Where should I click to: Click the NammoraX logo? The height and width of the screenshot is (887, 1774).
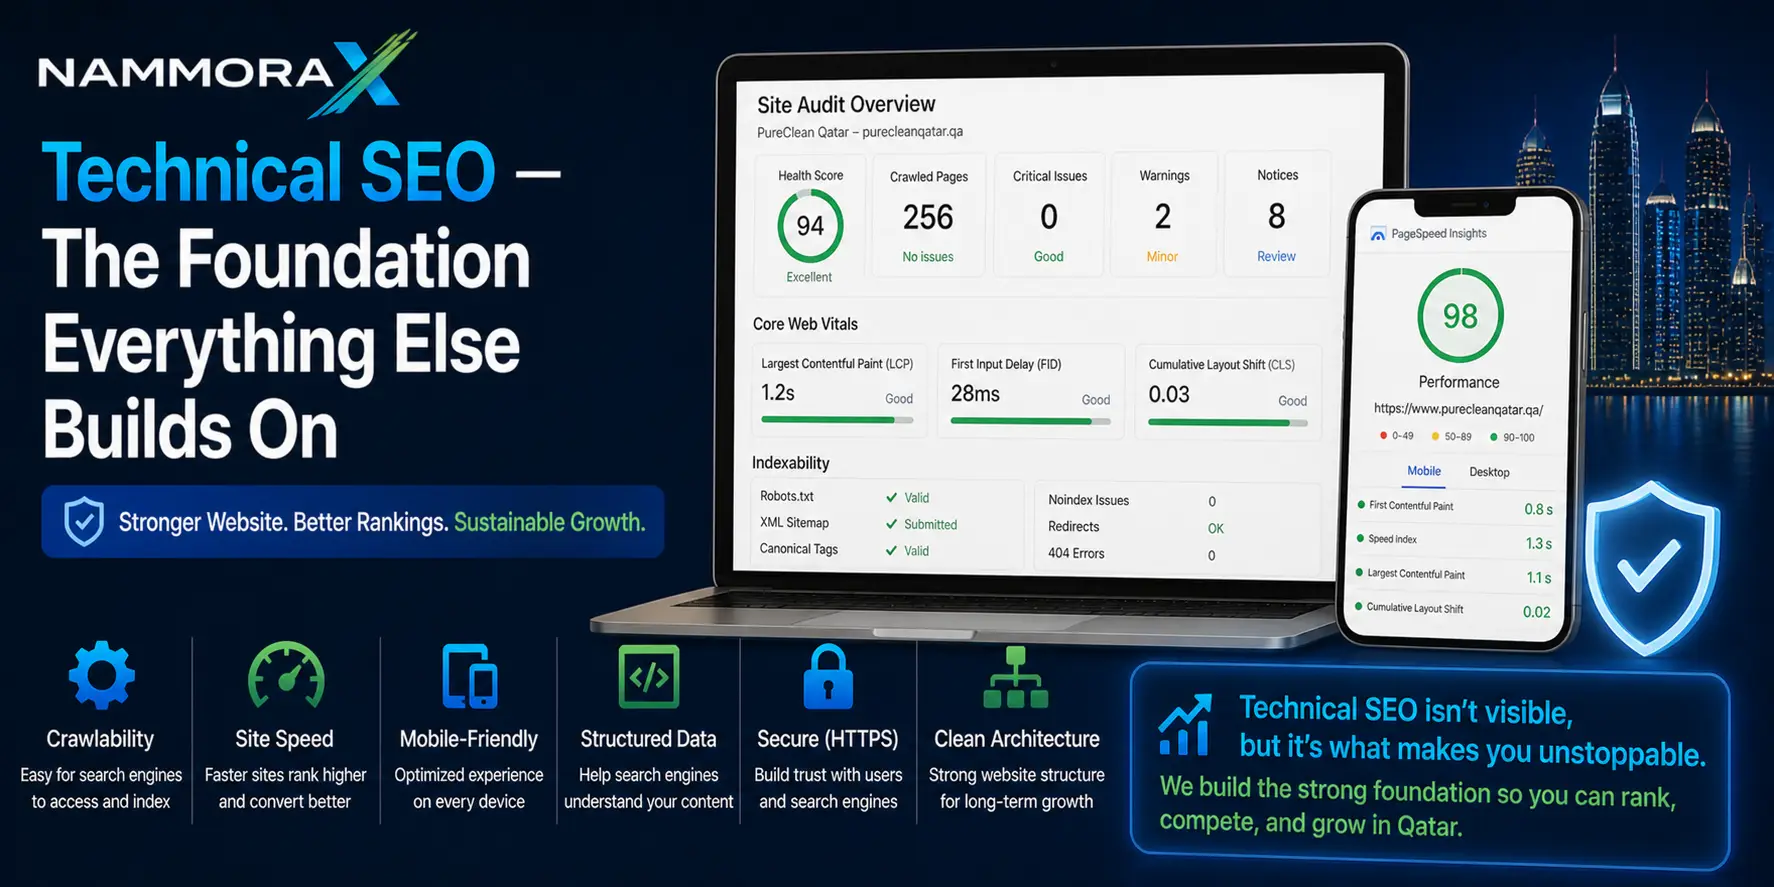click(227, 72)
